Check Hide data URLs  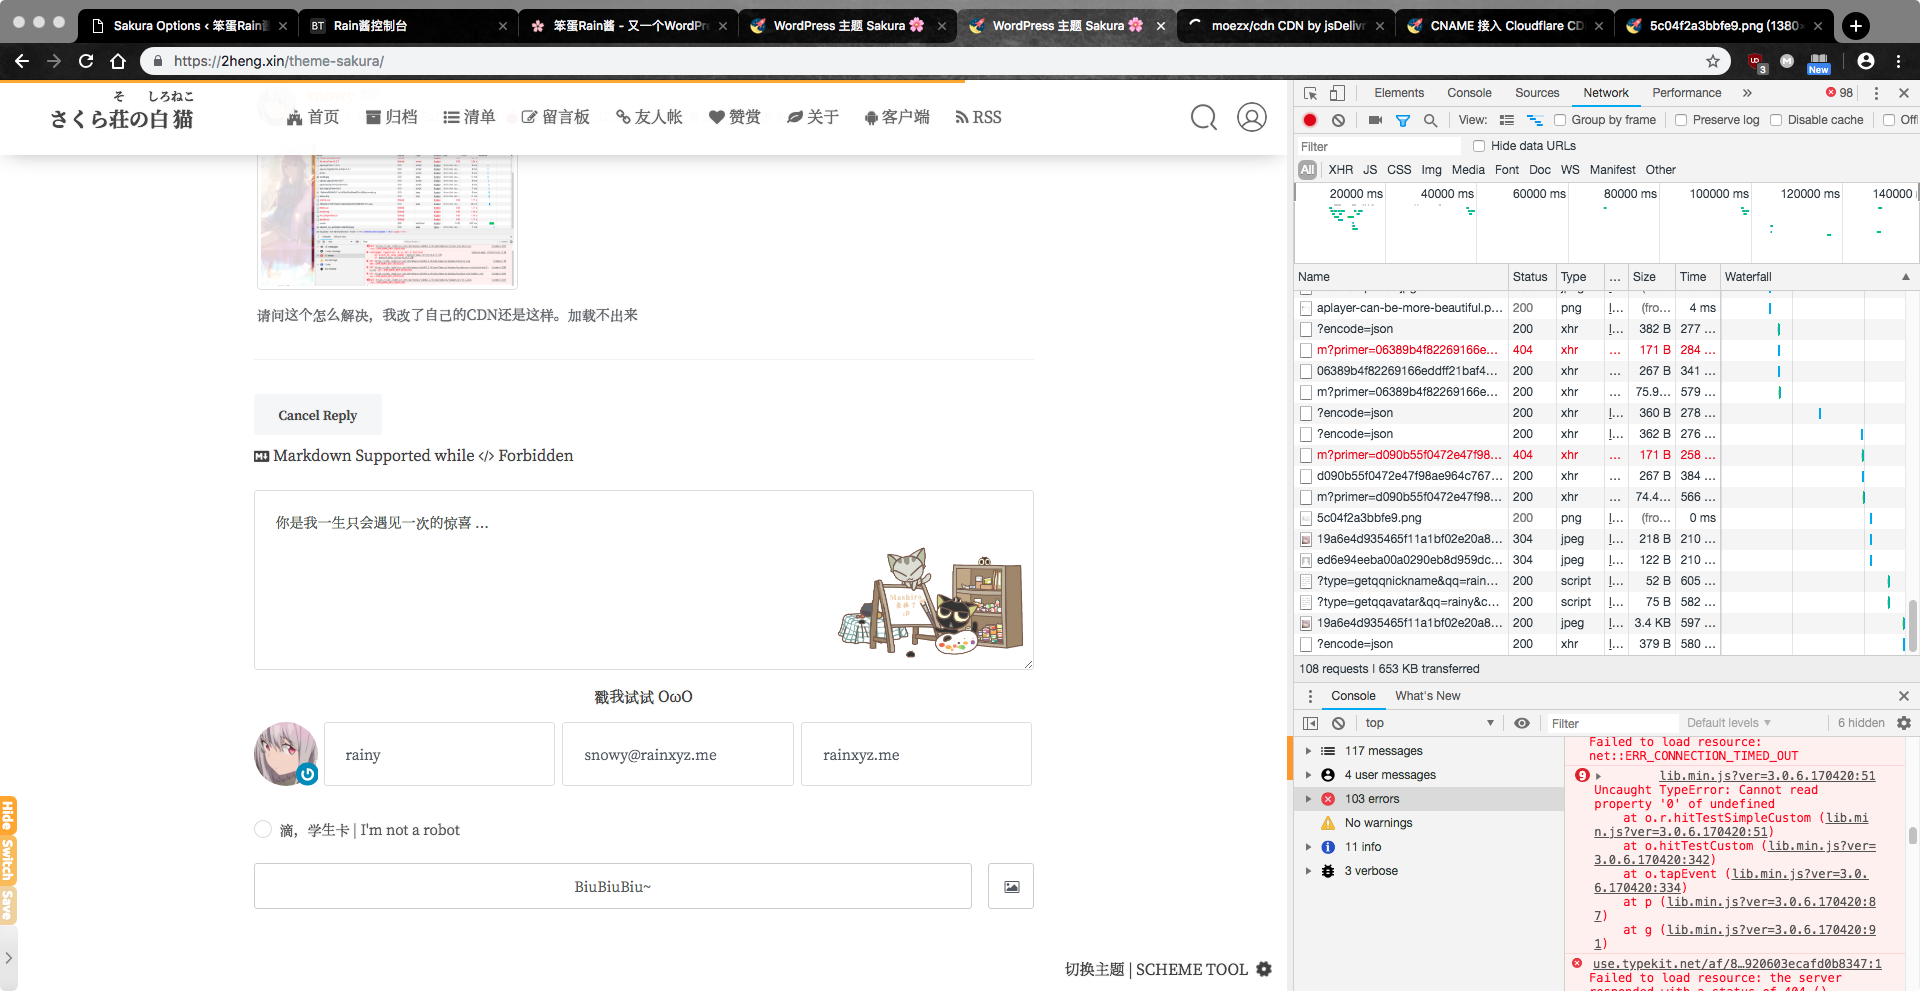pos(1479,146)
